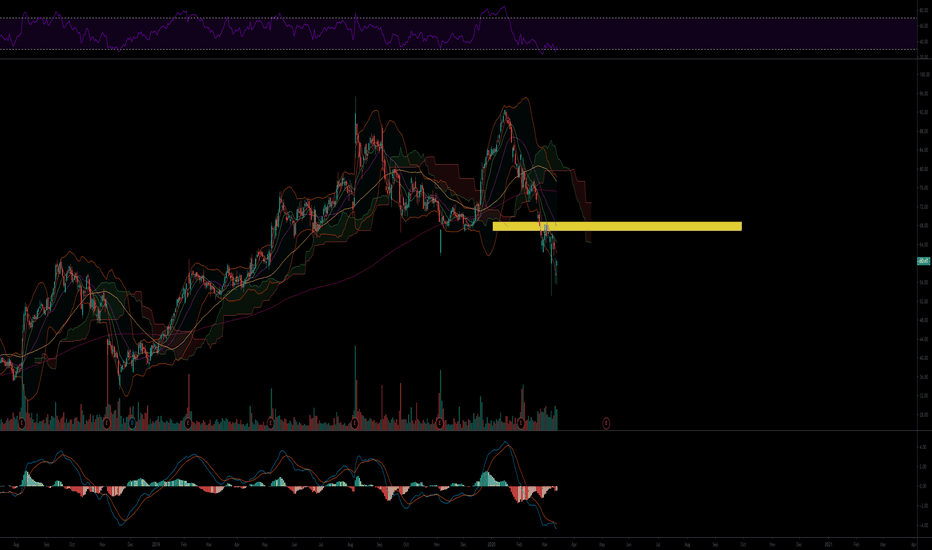Open the August 2019 earnings marker

[355, 423]
